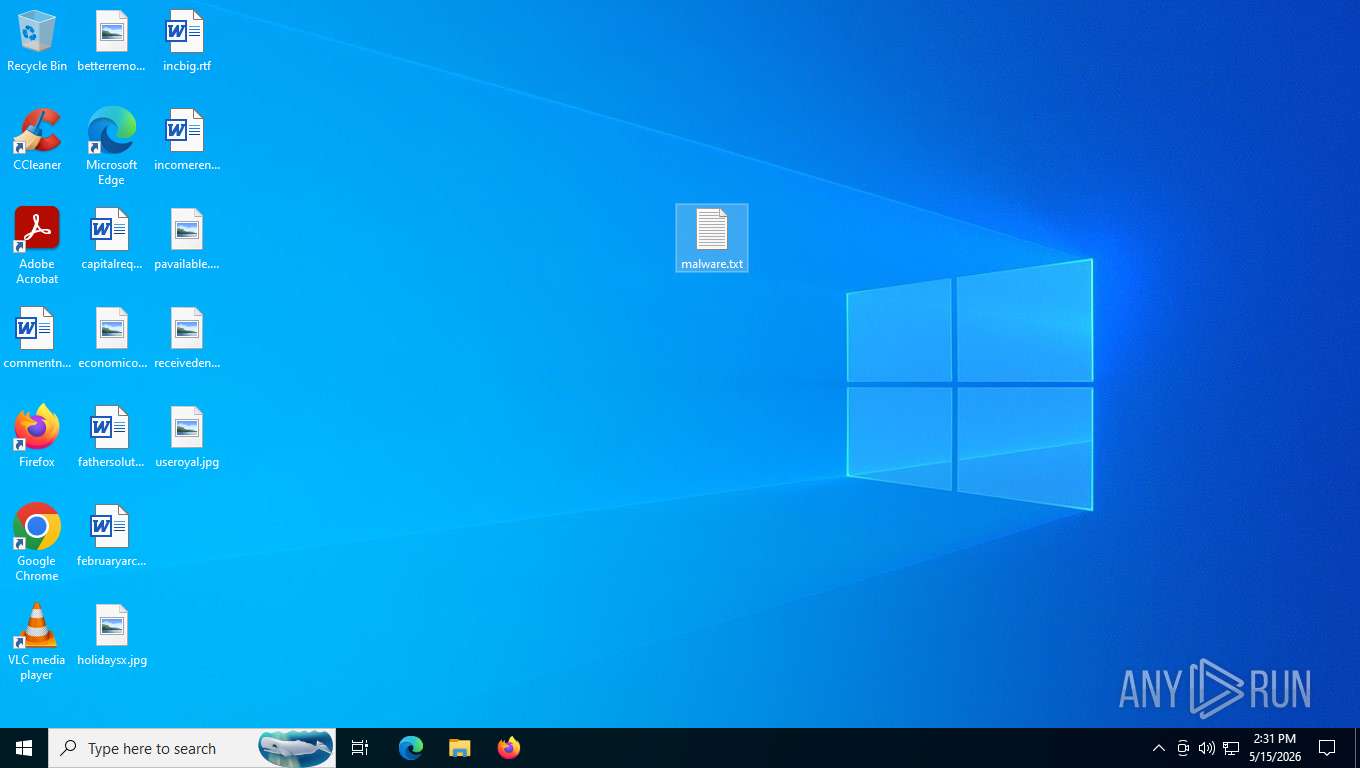Select the Recycle Bin desktop icon
This screenshot has width=1360, height=768.
[x=37, y=42]
